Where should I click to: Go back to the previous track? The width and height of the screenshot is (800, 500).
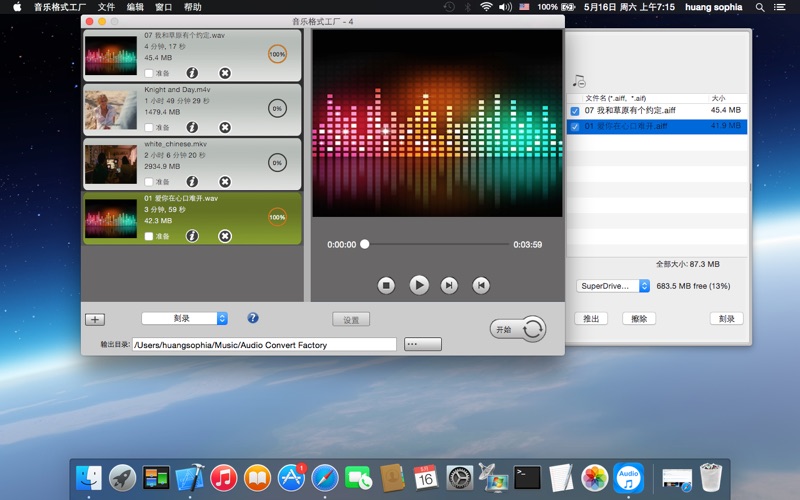click(481, 285)
